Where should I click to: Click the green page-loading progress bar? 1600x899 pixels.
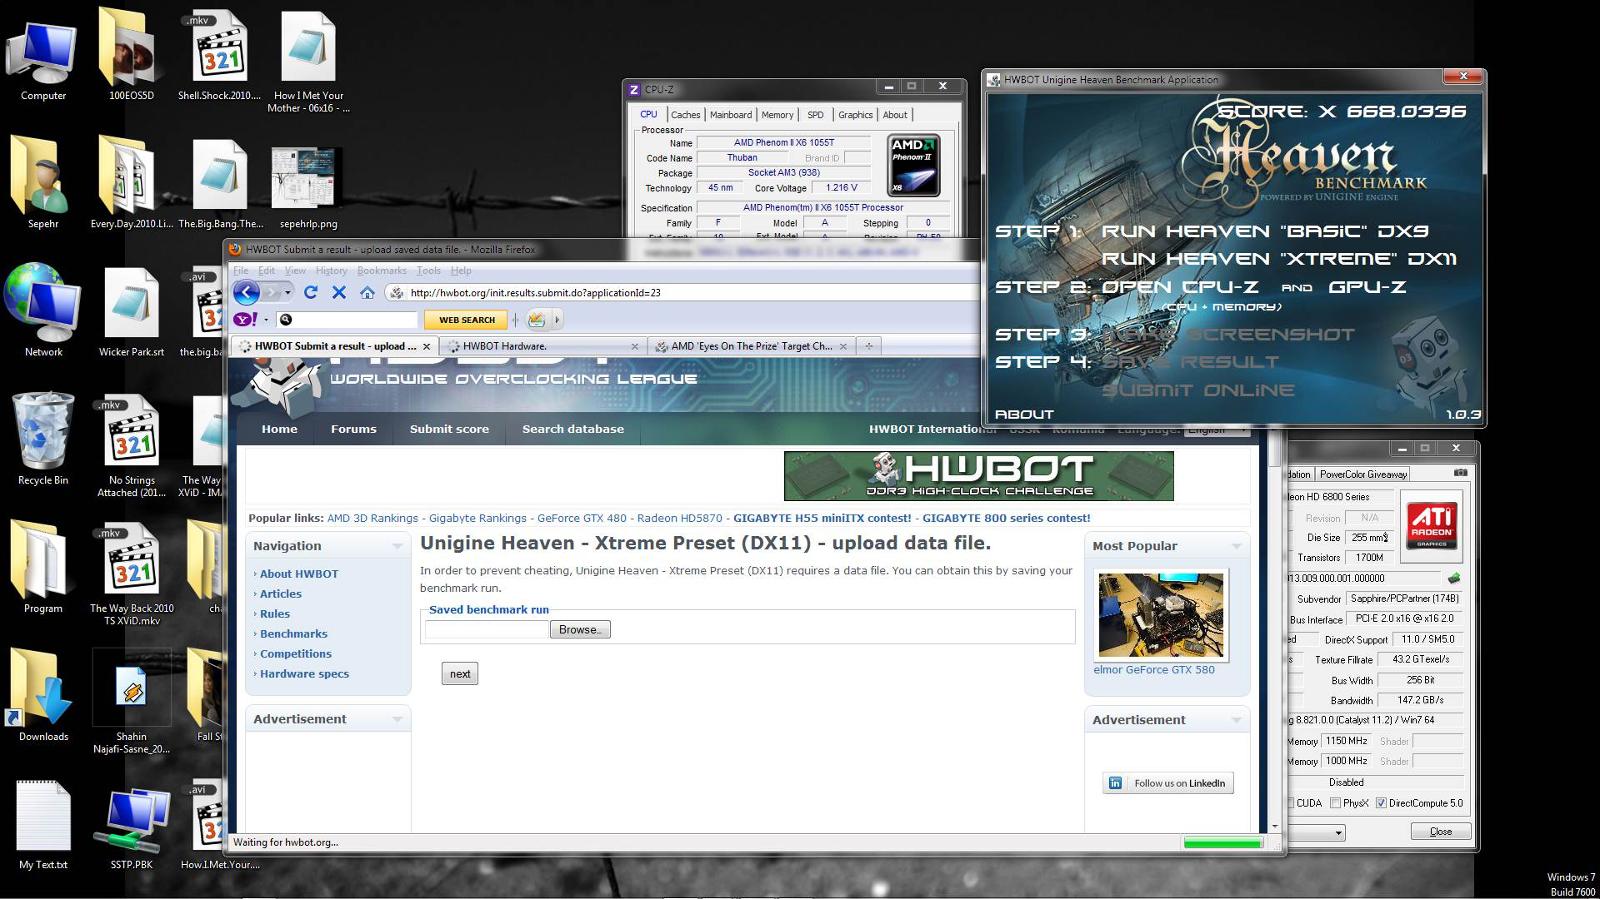pyautogui.click(x=1222, y=843)
